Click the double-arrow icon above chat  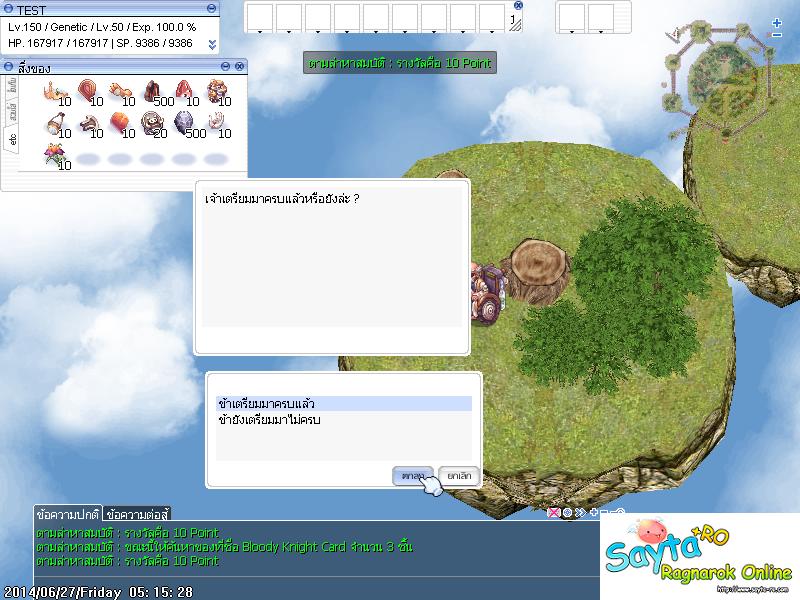580,512
